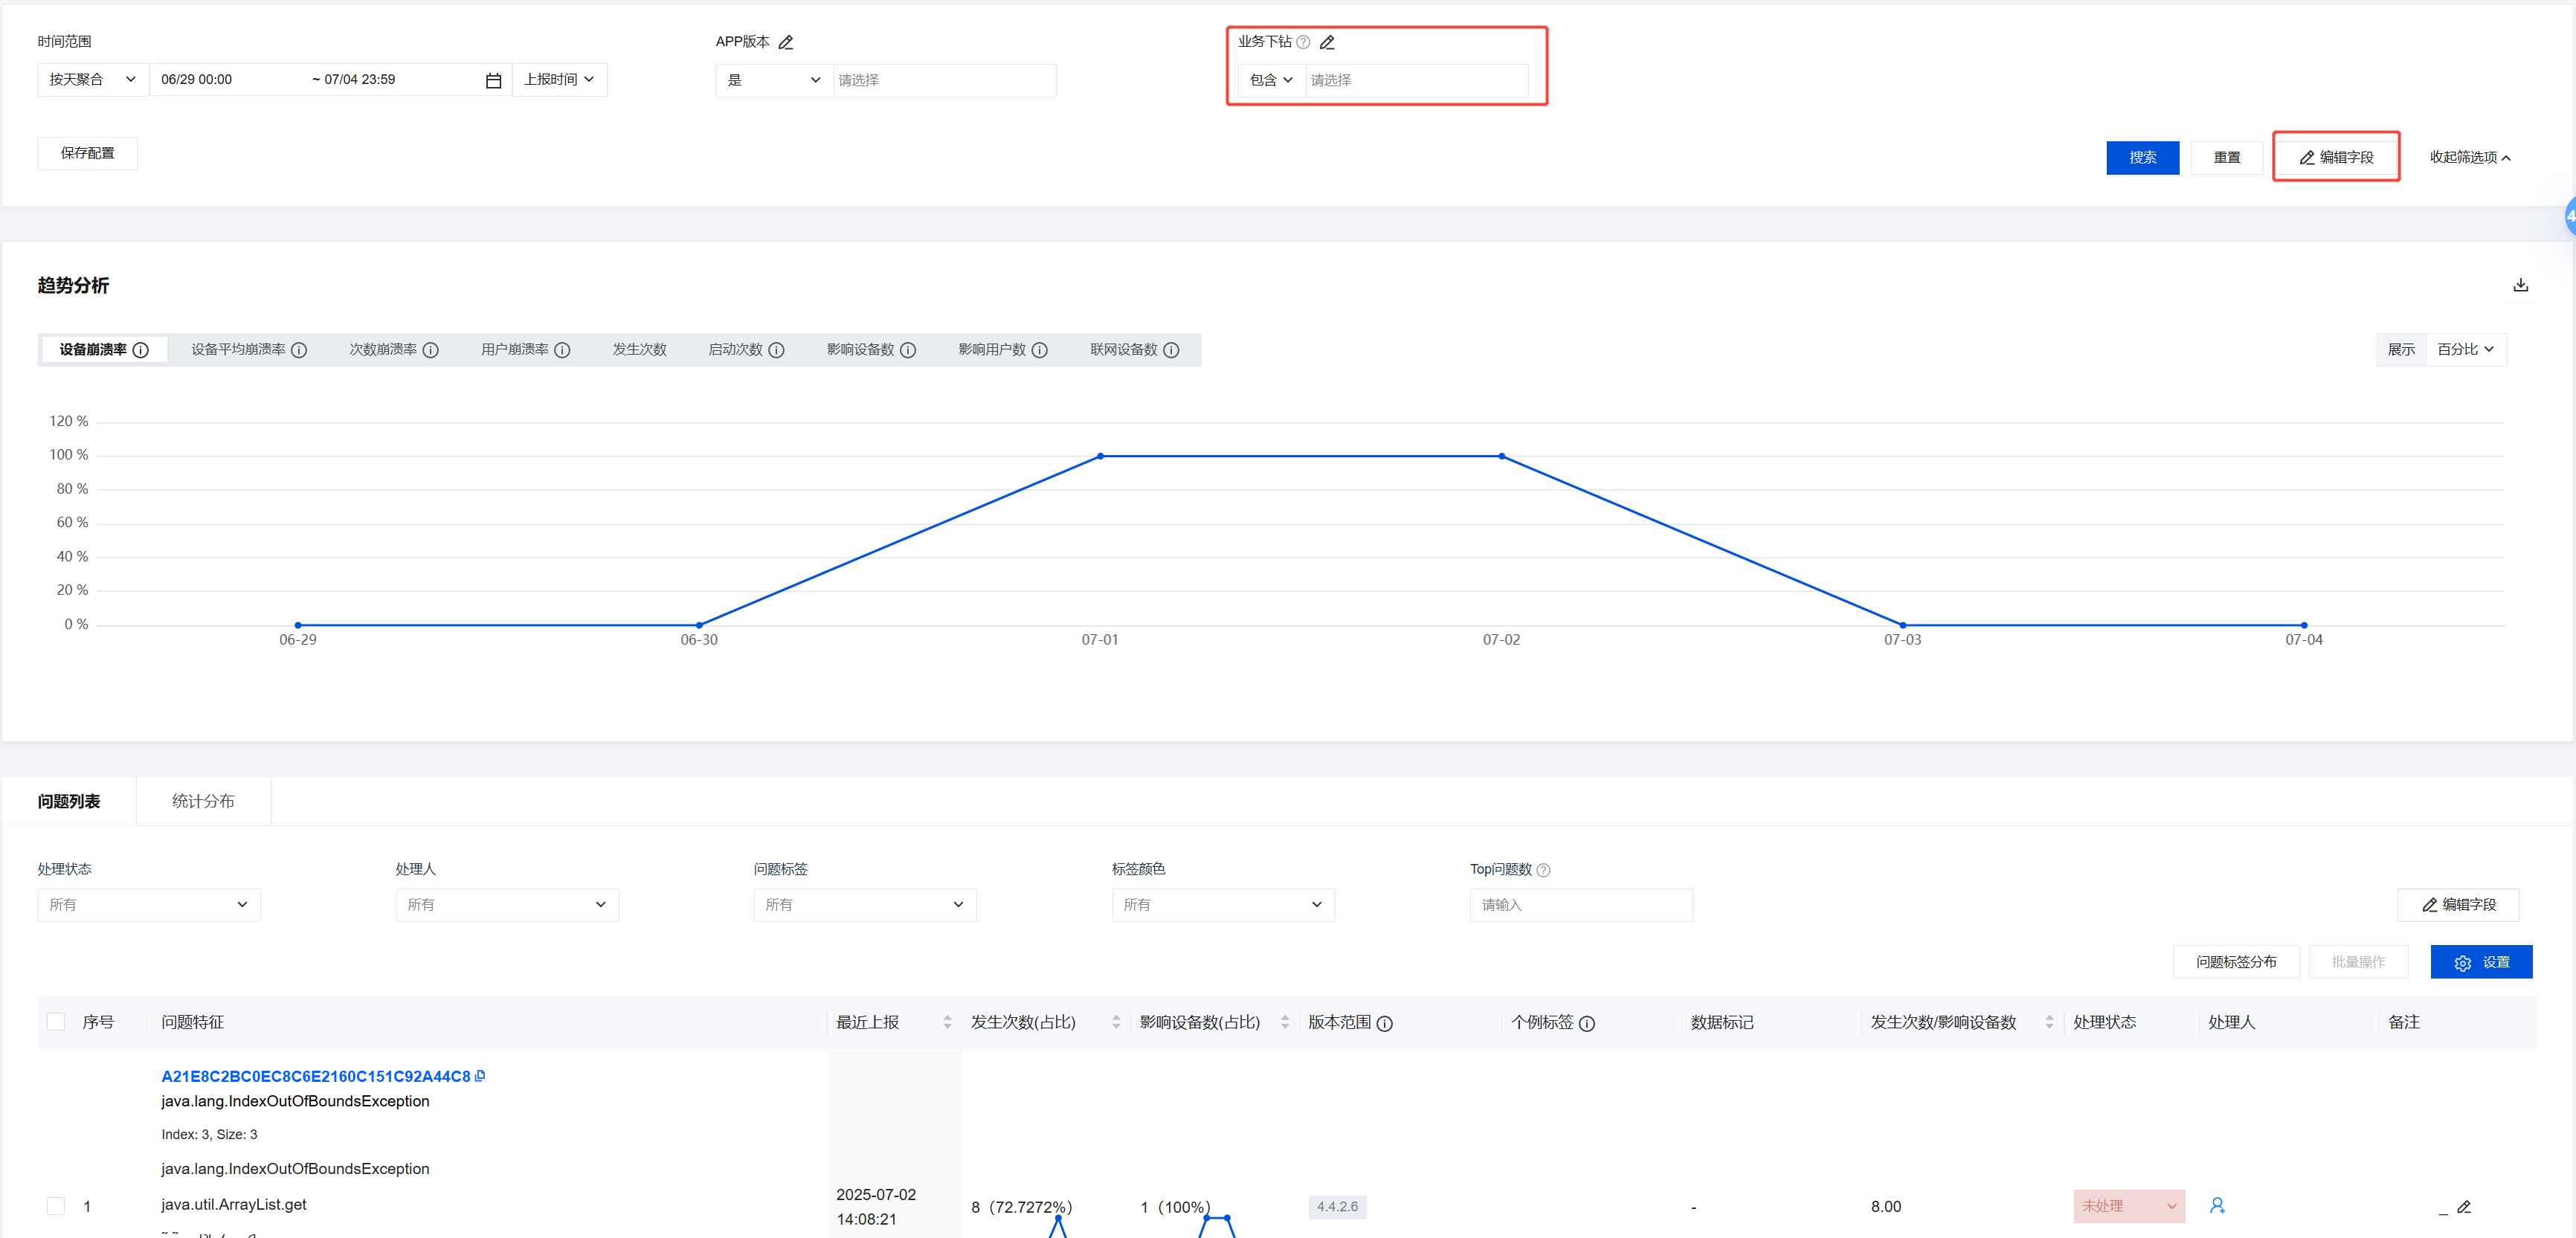2576x1238 pixels.
Task: Sort by 最近上报 column arrows
Action: (946, 1022)
